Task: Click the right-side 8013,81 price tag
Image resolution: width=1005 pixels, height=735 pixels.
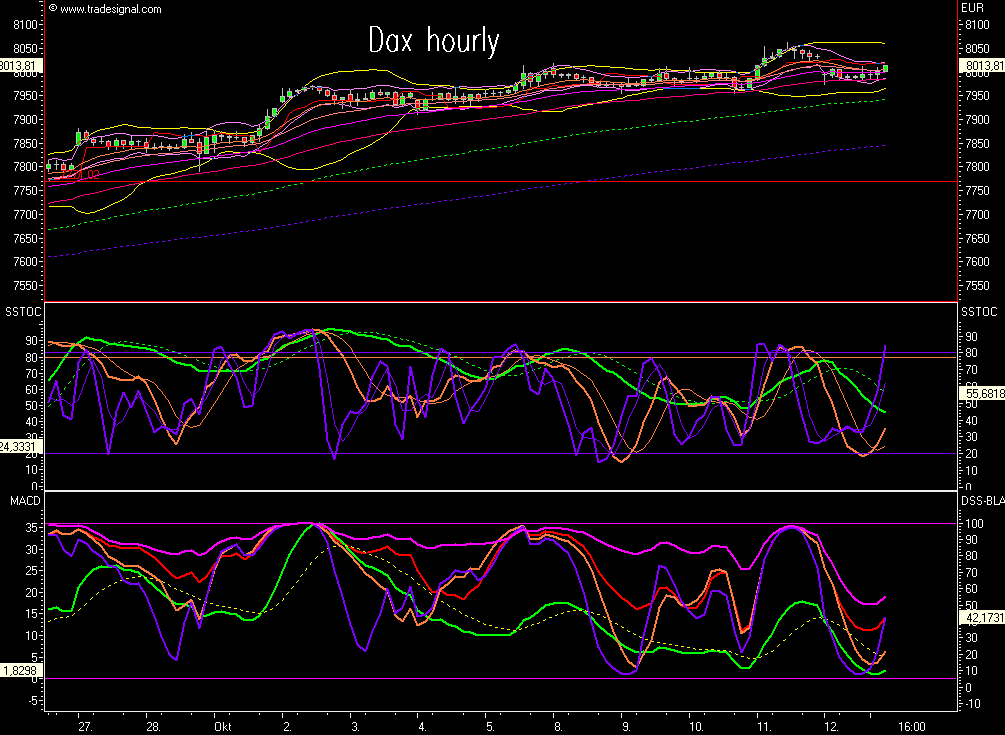Action: [x=980, y=67]
